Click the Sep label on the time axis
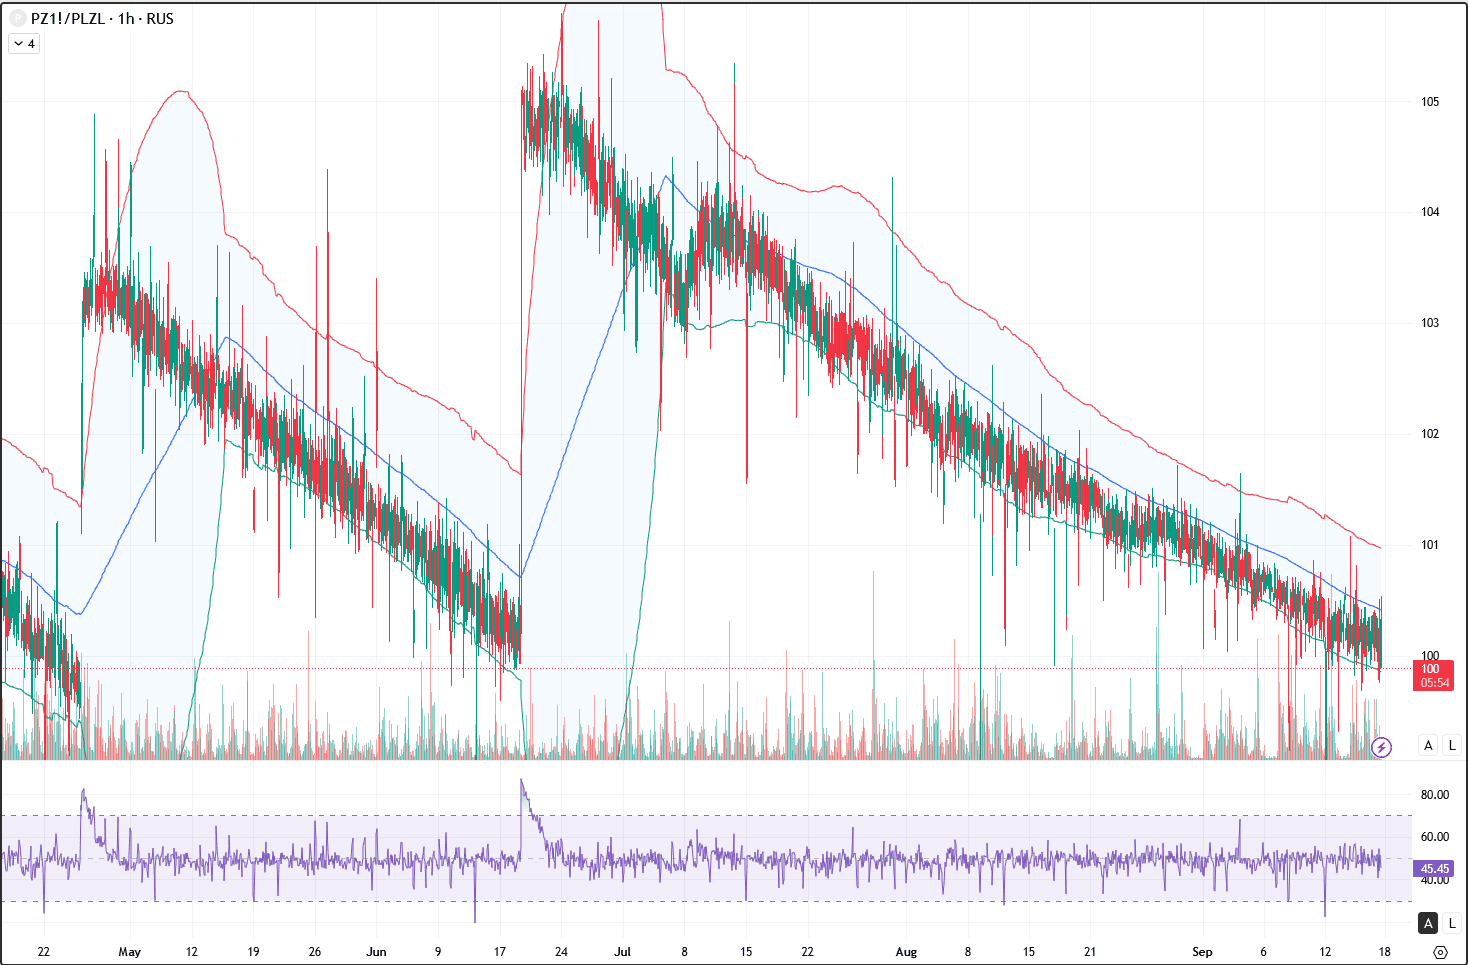This screenshot has height=965, width=1468. [x=1202, y=952]
